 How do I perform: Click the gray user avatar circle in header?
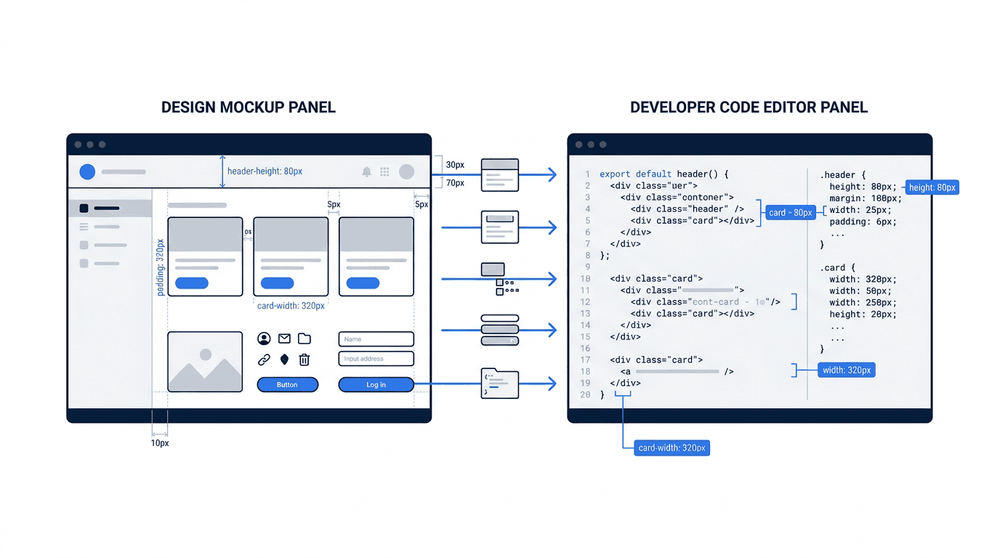tap(406, 172)
